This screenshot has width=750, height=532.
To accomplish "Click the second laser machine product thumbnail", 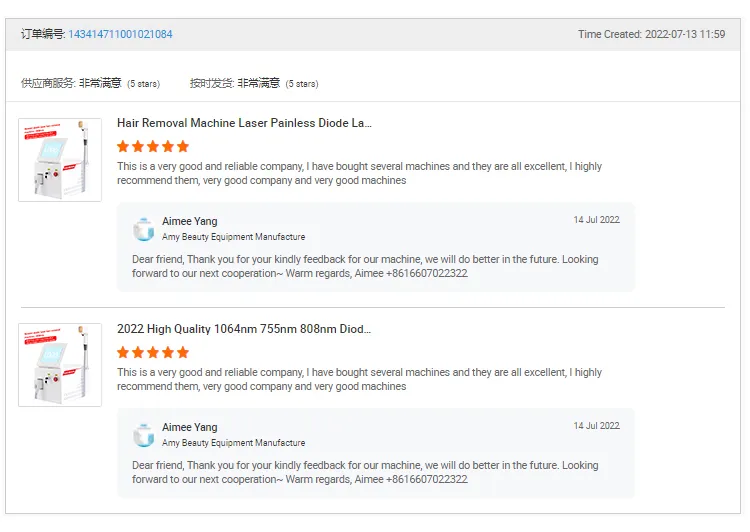I will (x=60, y=365).
